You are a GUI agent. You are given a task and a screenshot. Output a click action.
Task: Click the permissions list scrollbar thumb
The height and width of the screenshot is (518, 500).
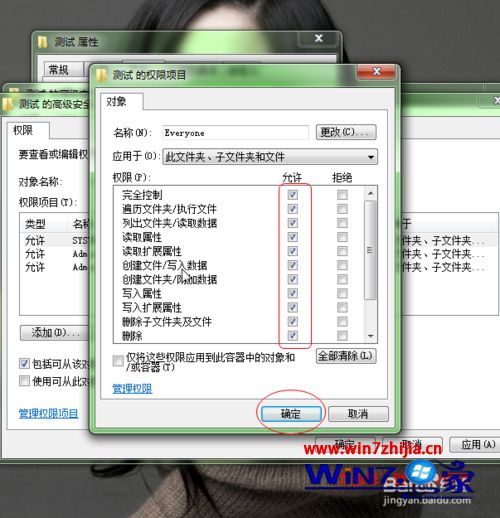pos(371,250)
